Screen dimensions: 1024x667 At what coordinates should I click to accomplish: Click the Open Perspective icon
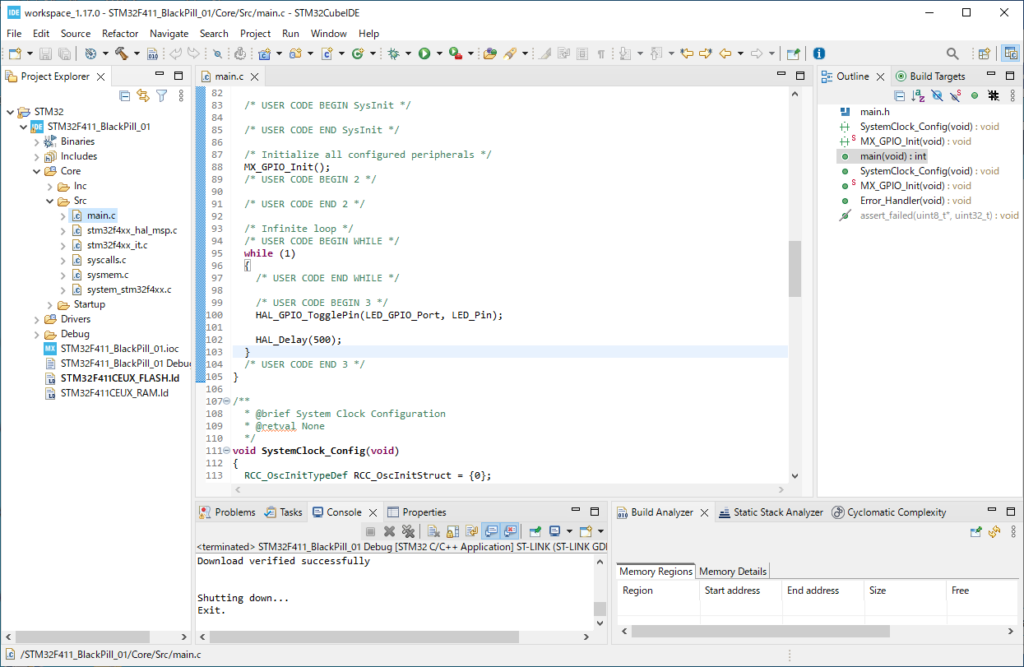(984, 54)
